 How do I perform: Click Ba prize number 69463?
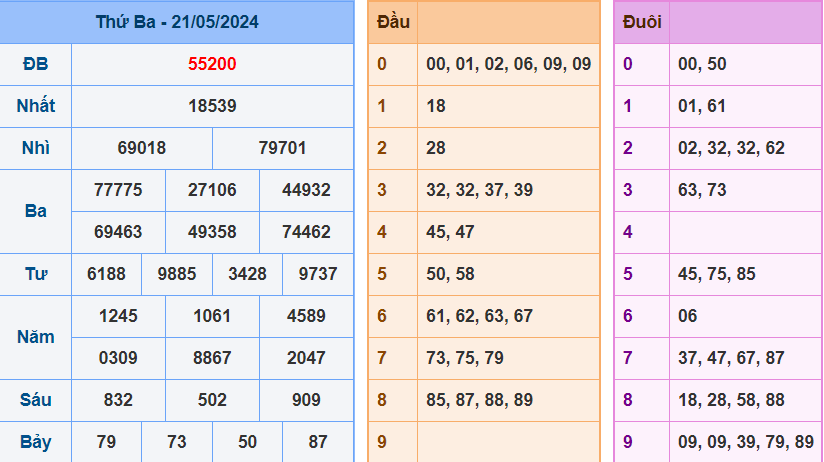point(118,232)
